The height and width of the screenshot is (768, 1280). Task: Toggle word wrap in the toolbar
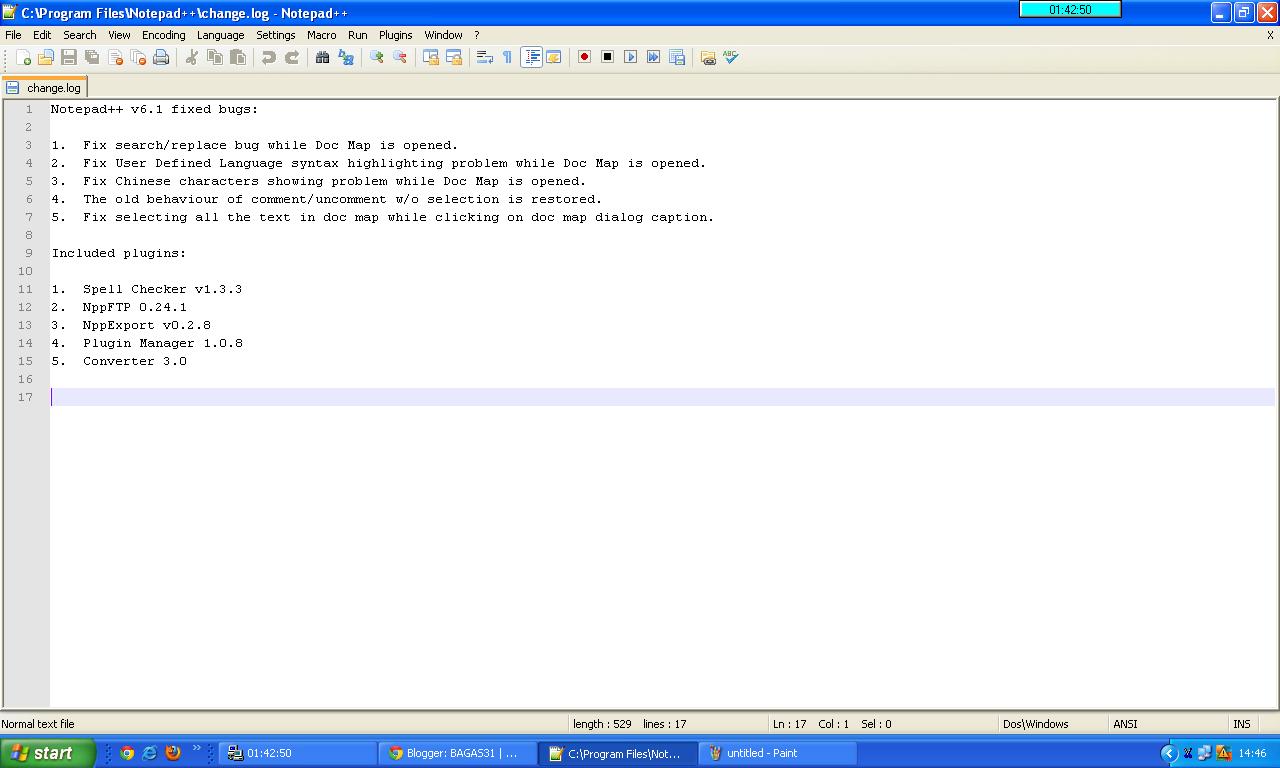click(x=485, y=57)
